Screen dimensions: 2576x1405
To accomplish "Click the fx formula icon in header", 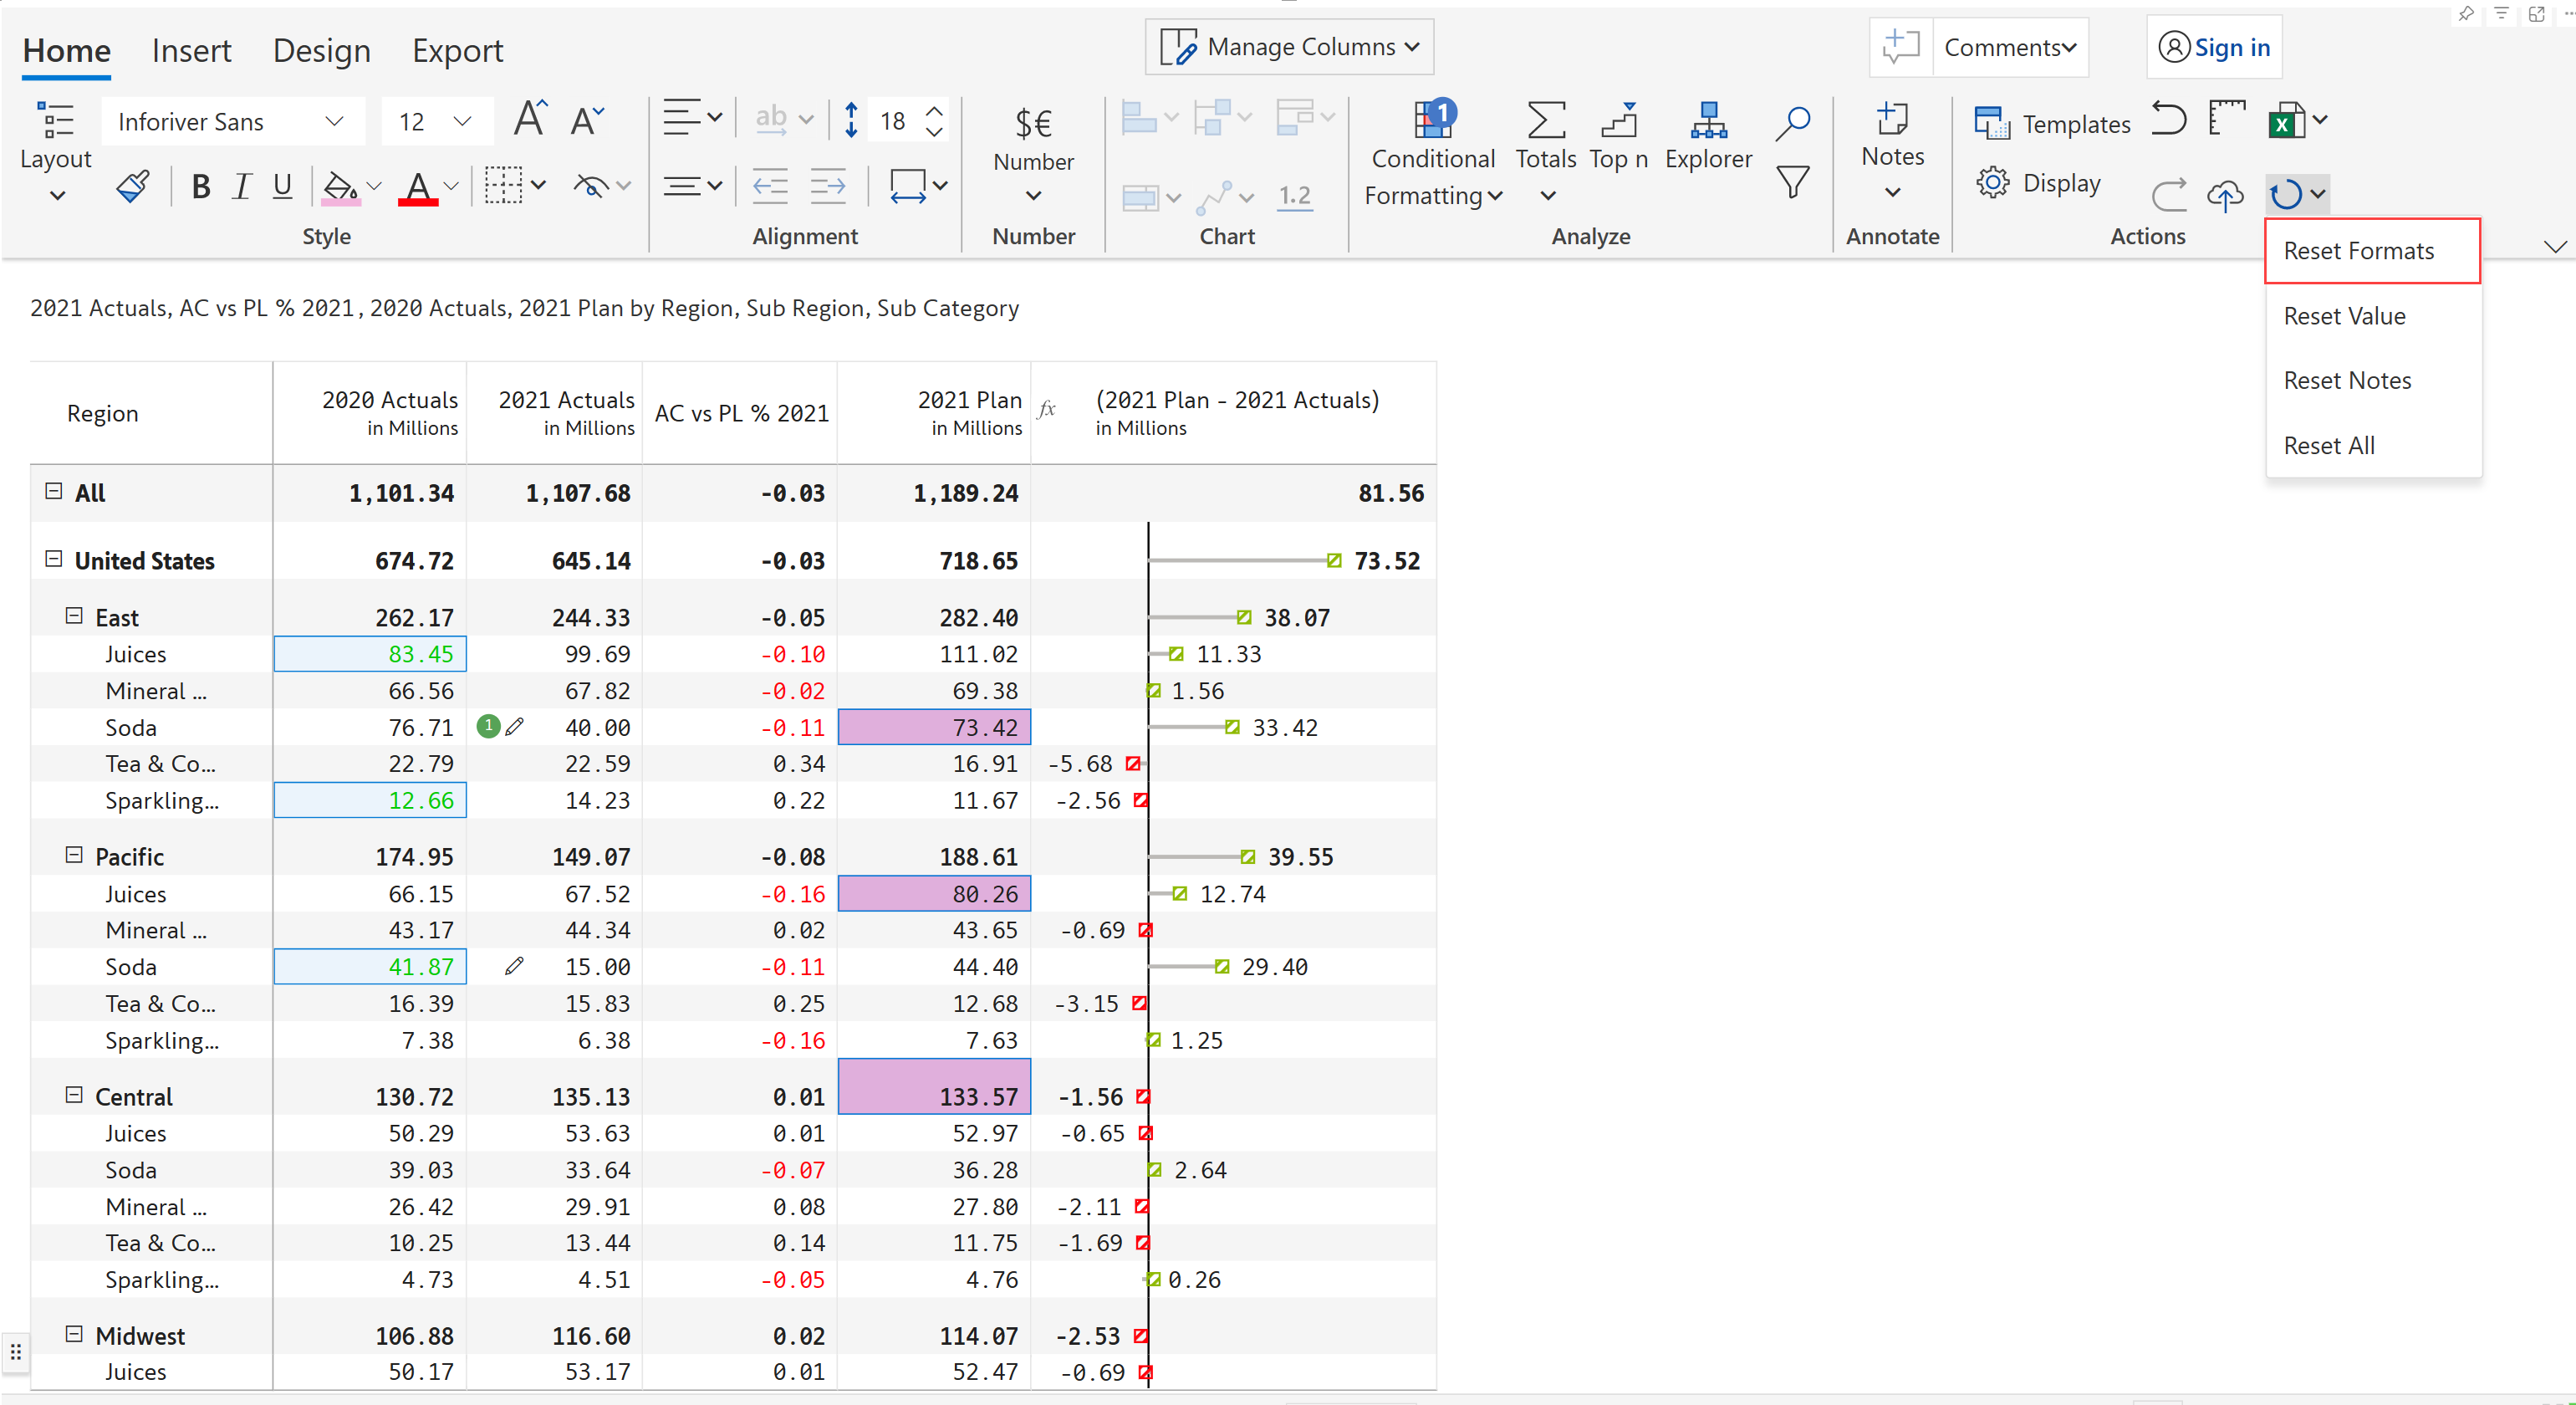I will tap(1047, 409).
